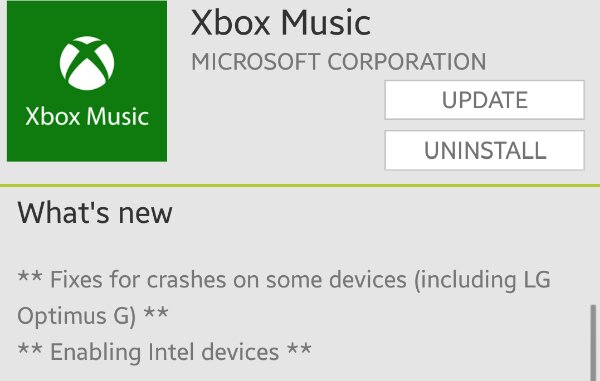Viewport: 600px width, 381px height.
Task: Tap the UPDATE button
Action: click(484, 100)
